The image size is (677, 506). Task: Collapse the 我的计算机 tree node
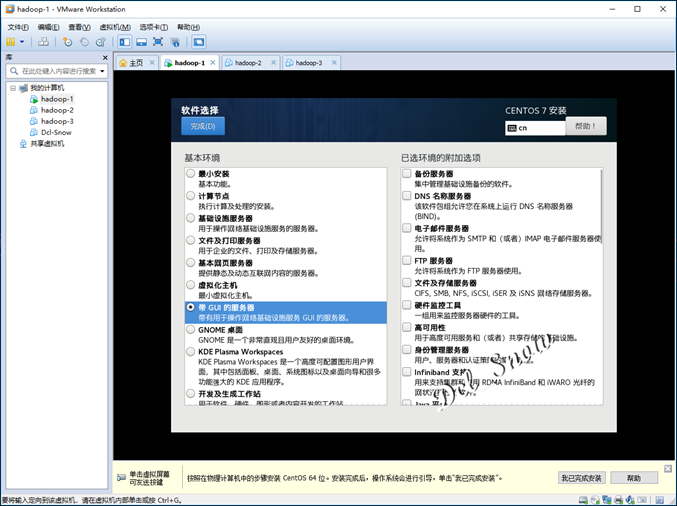(x=13, y=88)
